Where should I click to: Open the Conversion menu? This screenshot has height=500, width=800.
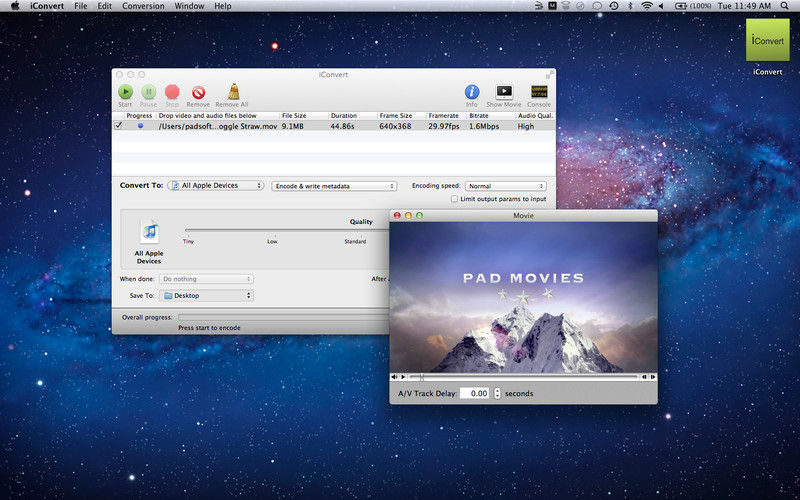click(x=143, y=6)
